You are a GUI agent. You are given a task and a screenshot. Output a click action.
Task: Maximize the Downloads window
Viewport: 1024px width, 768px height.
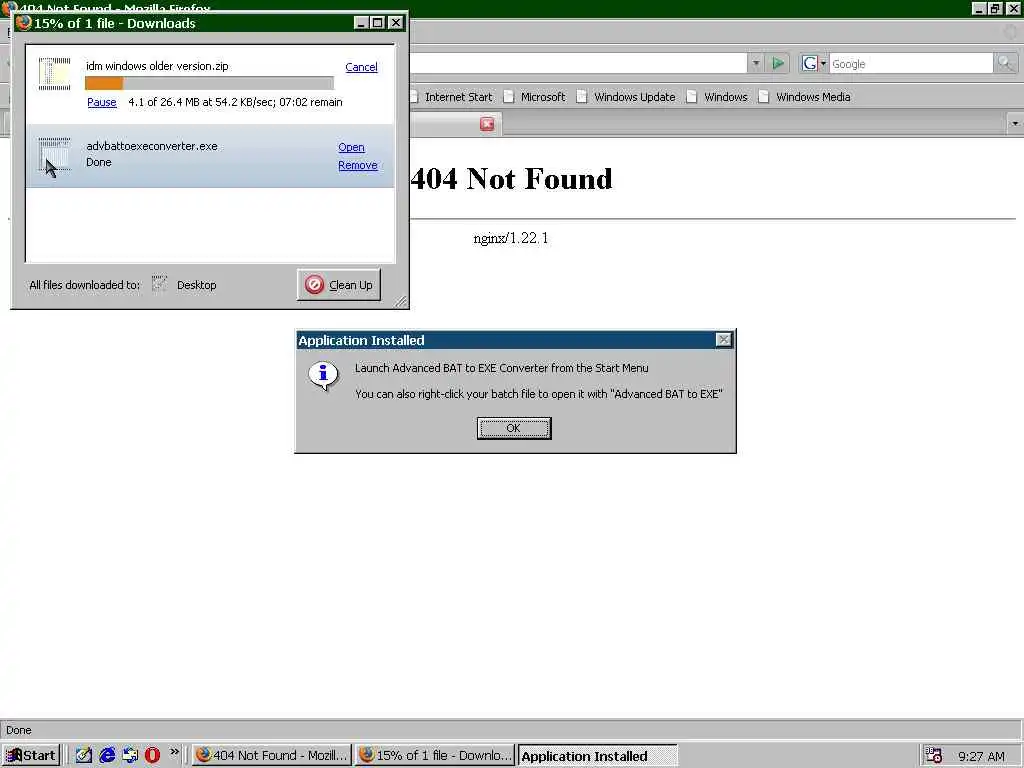pyautogui.click(x=377, y=23)
